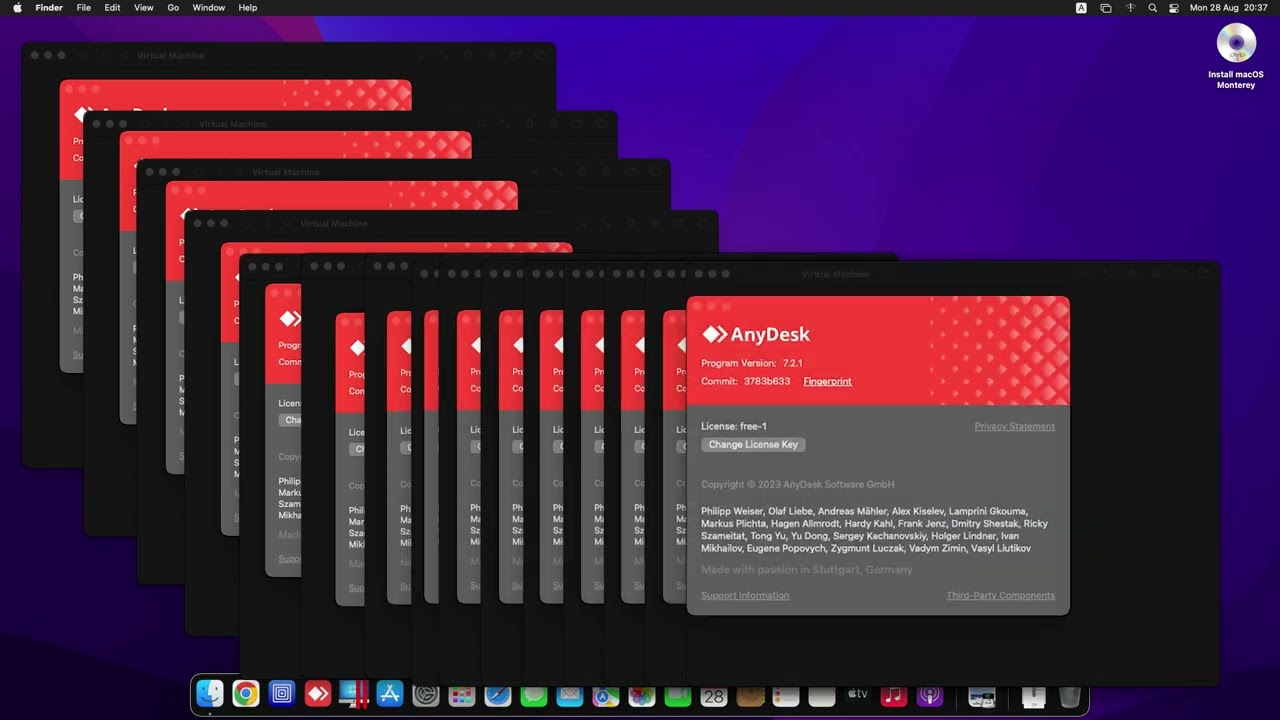This screenshot has width=1280, height=720.
Task: Click the commit hash 3783b633
Action: tap(767, 382)
